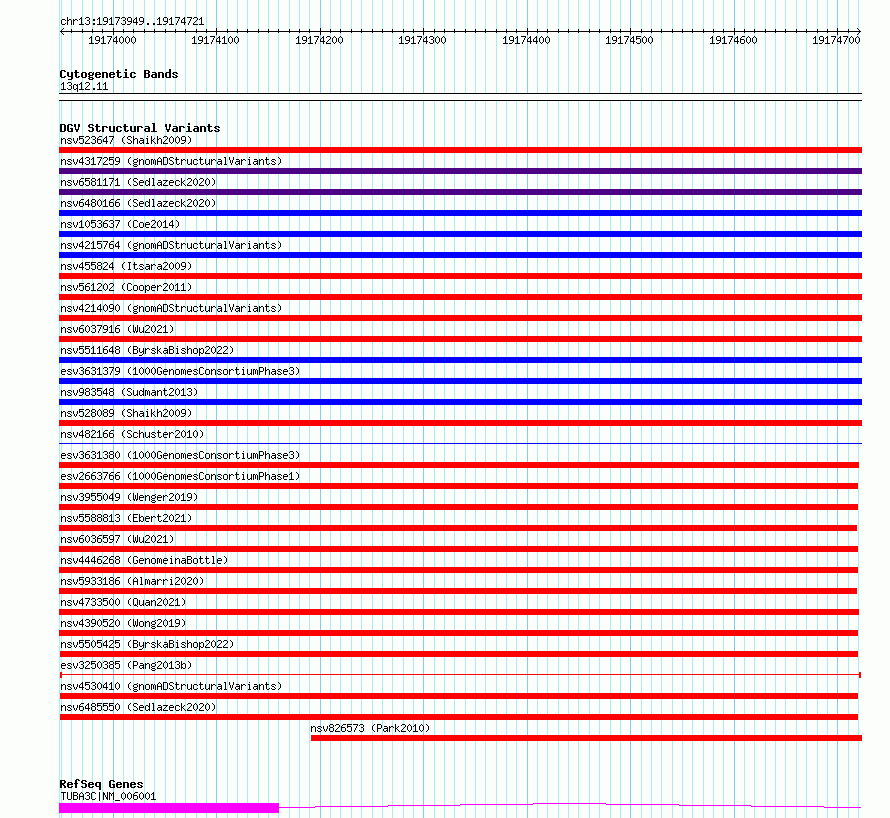Click the nsv561202 (Cooper2011) label

(126, 287)
